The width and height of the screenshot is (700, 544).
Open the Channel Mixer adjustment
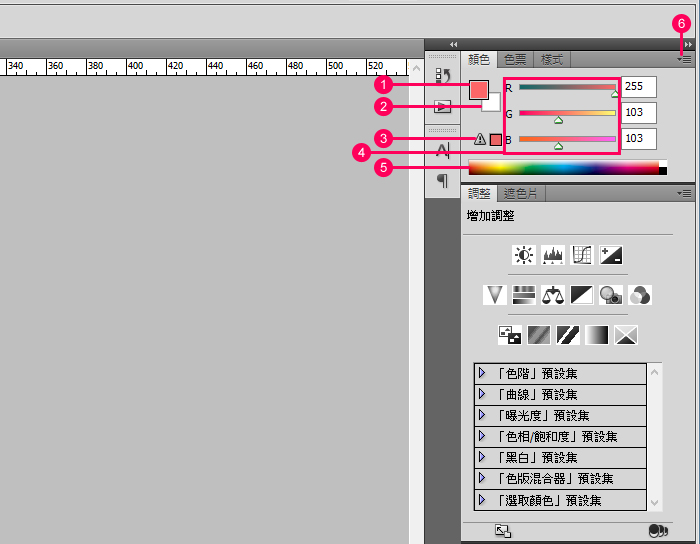tap(641, 295)
